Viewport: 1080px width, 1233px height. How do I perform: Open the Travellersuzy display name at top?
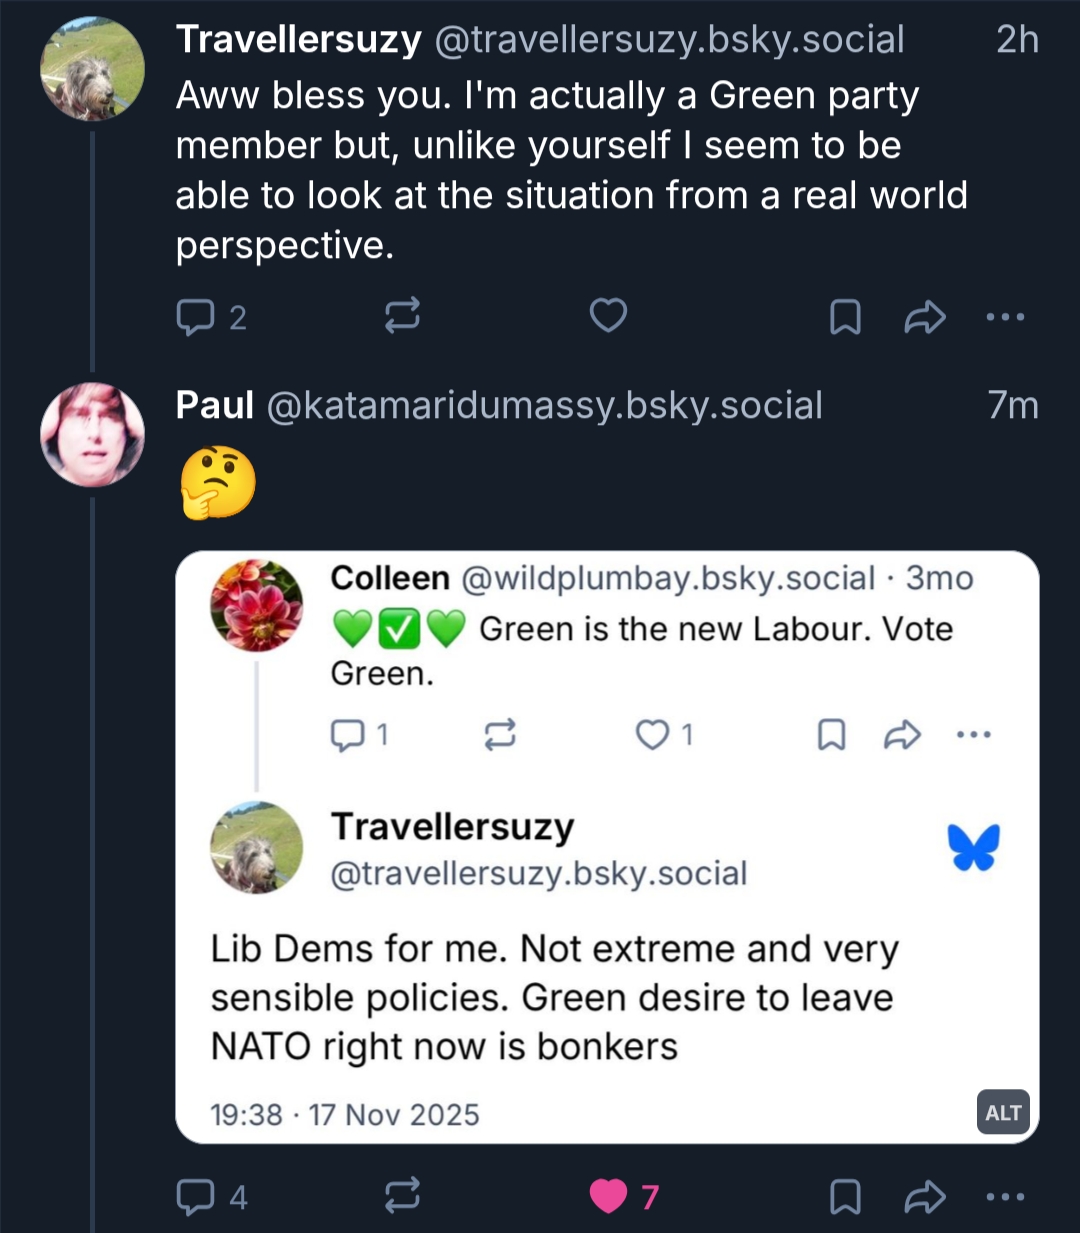[298, 40]
